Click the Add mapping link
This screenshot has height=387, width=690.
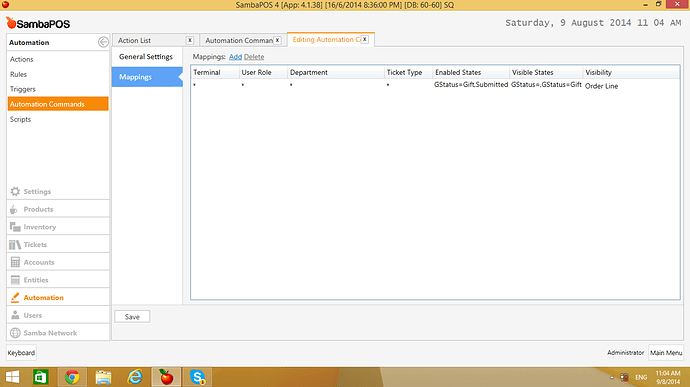[x=235, y=57]
